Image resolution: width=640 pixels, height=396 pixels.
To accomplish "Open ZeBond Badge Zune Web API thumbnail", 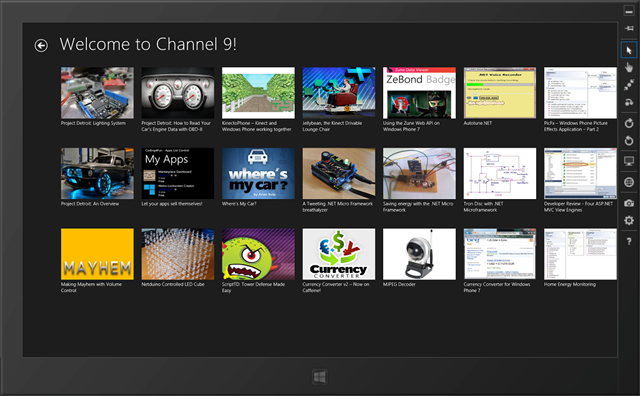I will (419, 93).
